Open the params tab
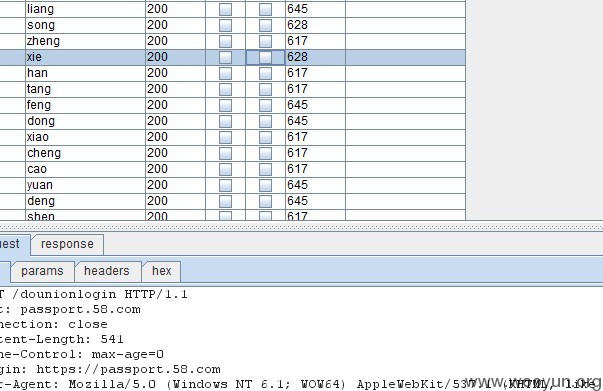Screen dimensions: 603x391 point(42,271)
